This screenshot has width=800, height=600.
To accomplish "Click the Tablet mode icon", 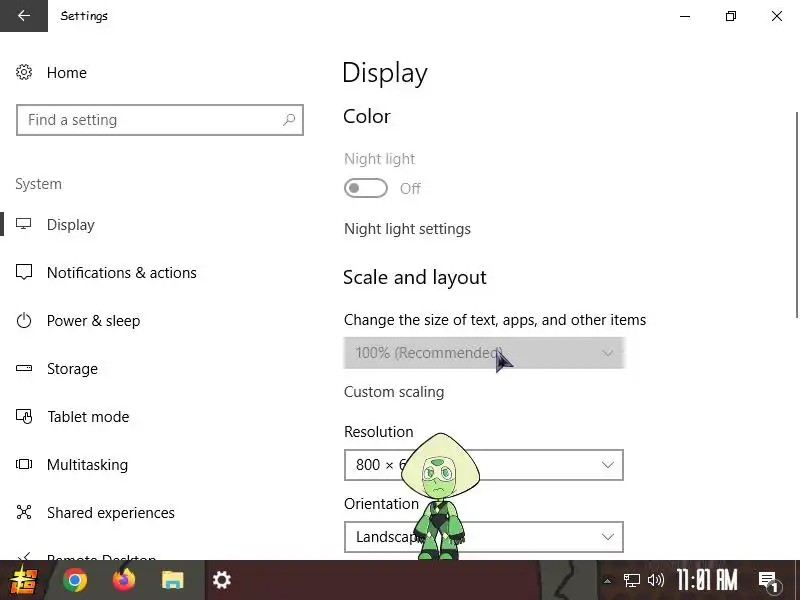I will (23, 416).
